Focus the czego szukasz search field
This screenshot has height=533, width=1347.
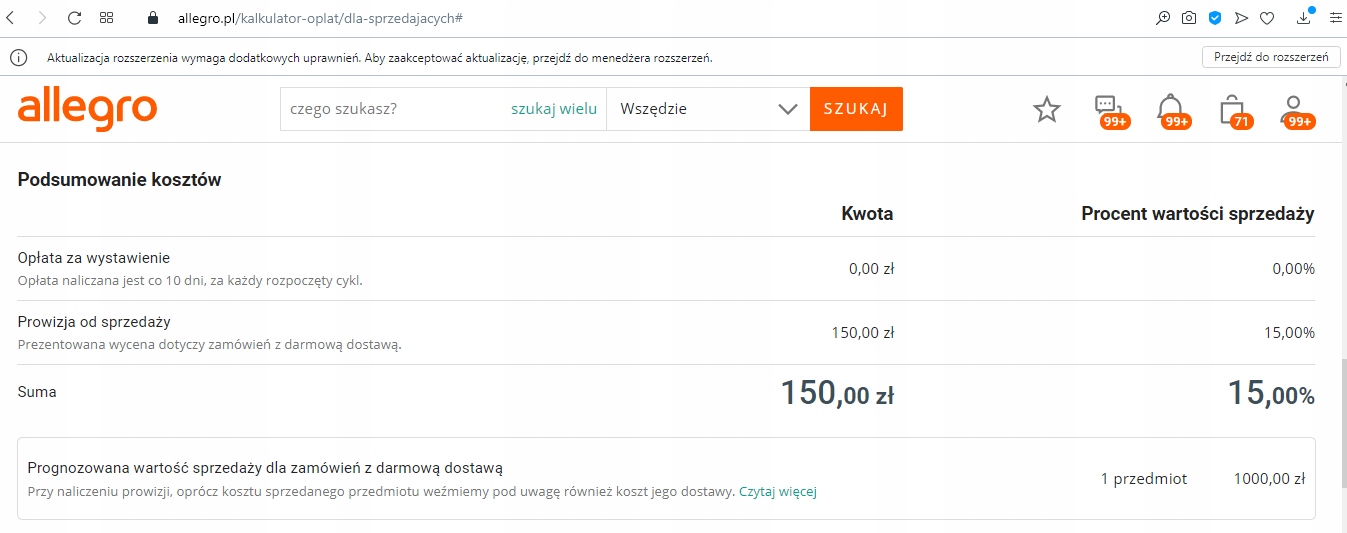tap(395, 109)
